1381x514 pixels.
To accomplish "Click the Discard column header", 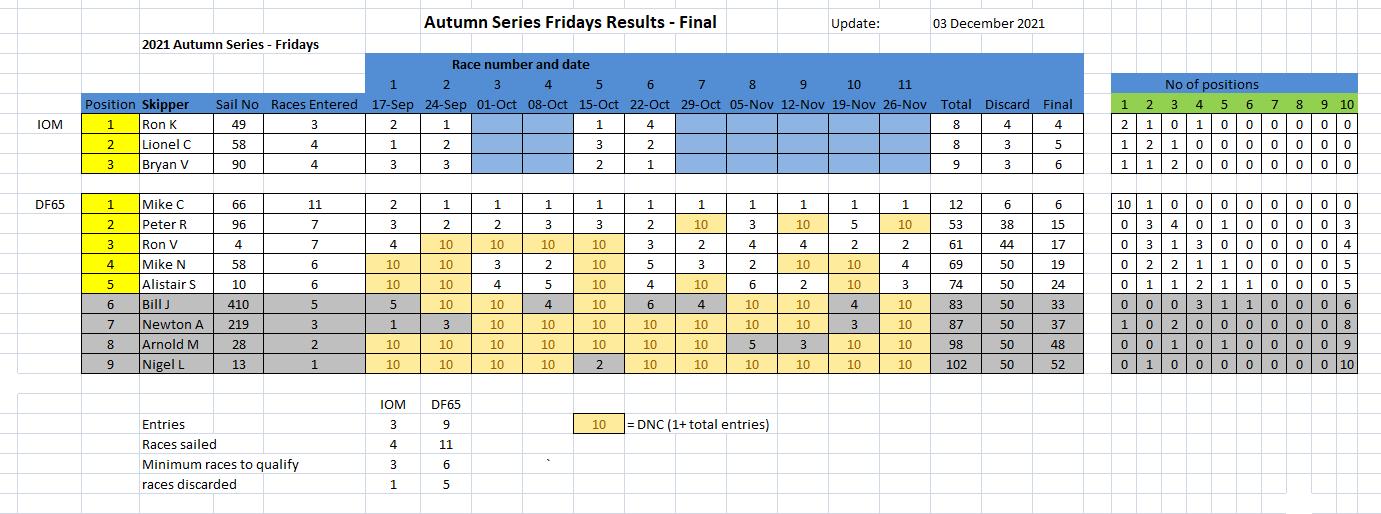I will click(1006, 104).
